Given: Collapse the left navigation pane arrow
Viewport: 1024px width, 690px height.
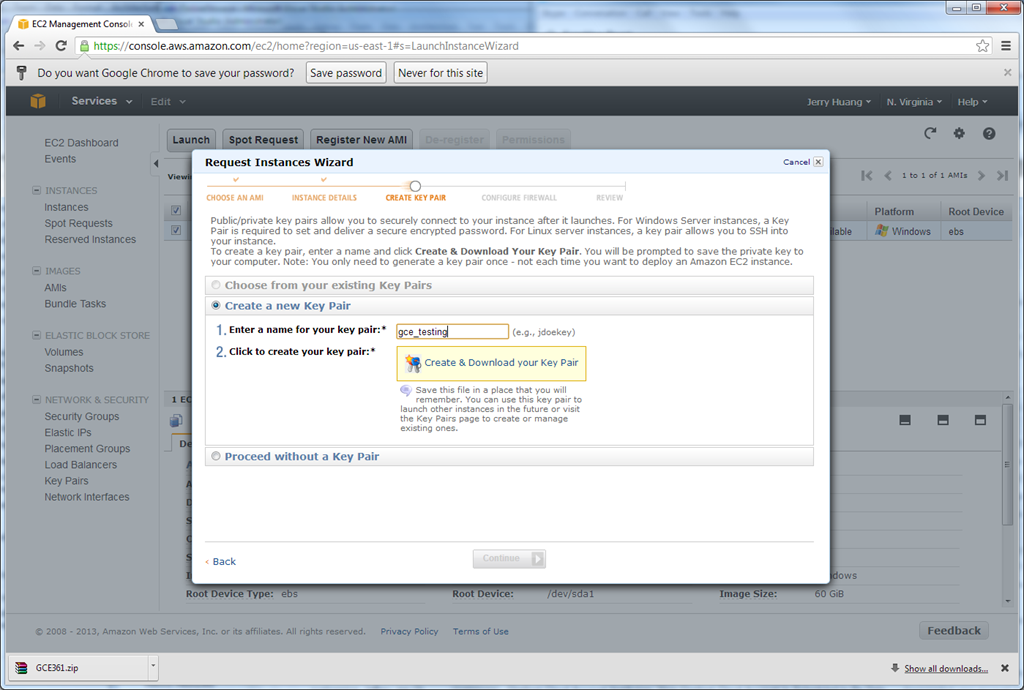Looking at the screenshot, I should (x=155, y=163).
